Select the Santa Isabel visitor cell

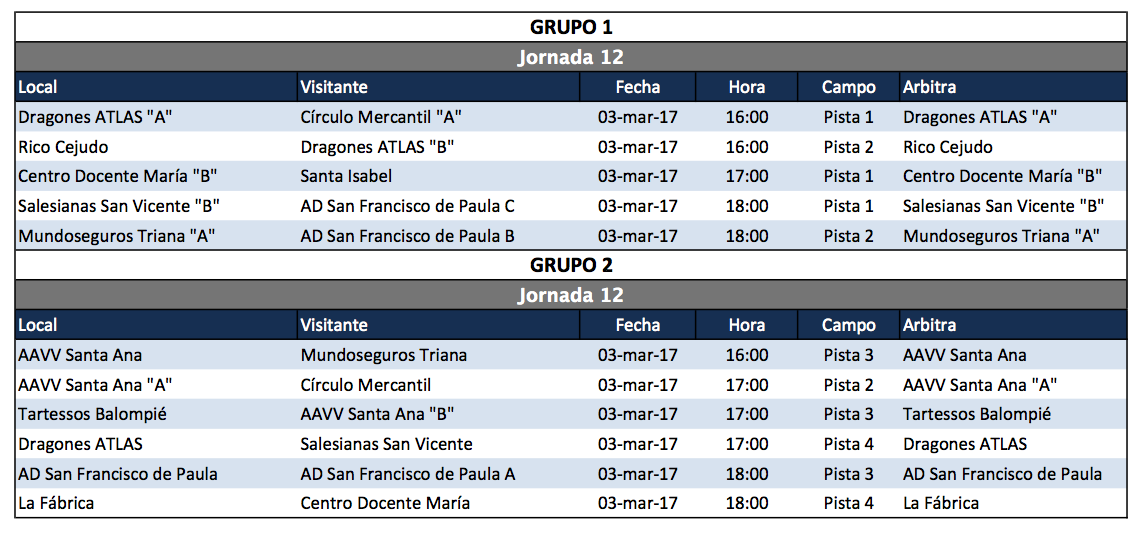pyautogui.click(x=346, y=177)
